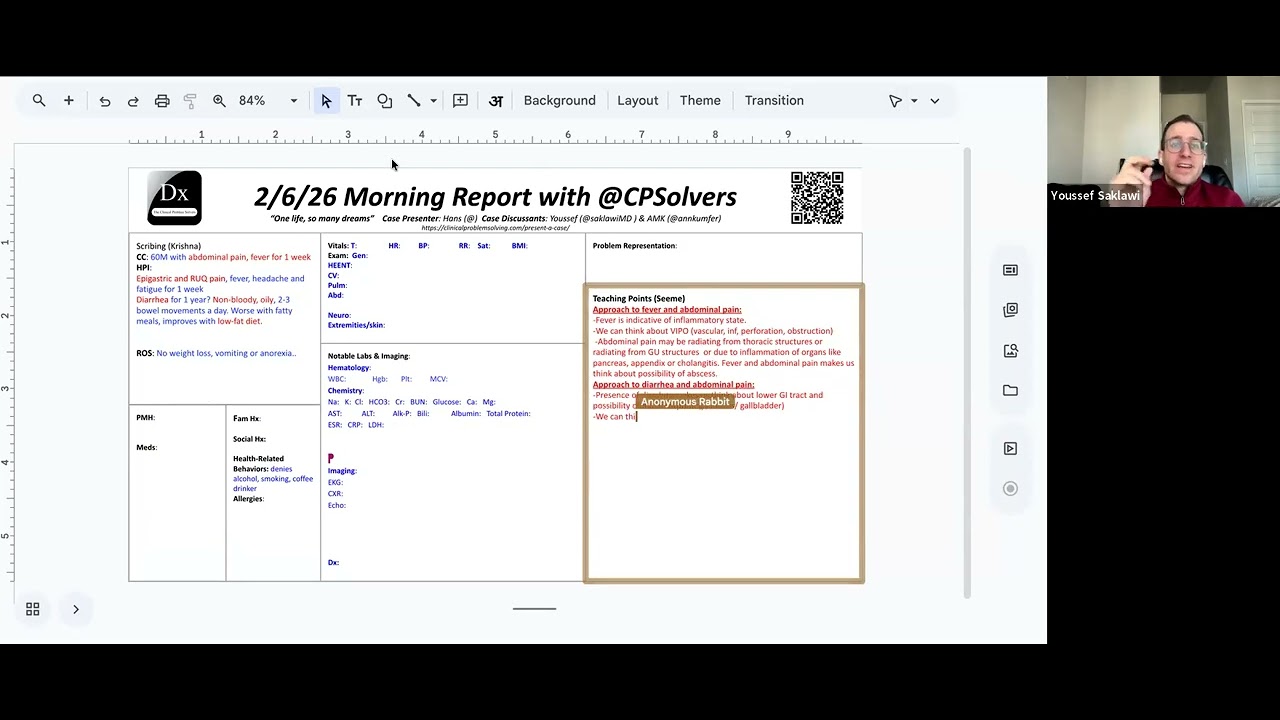Open the image search side panel icon
1280x720 pixels.
point(1010,350)
